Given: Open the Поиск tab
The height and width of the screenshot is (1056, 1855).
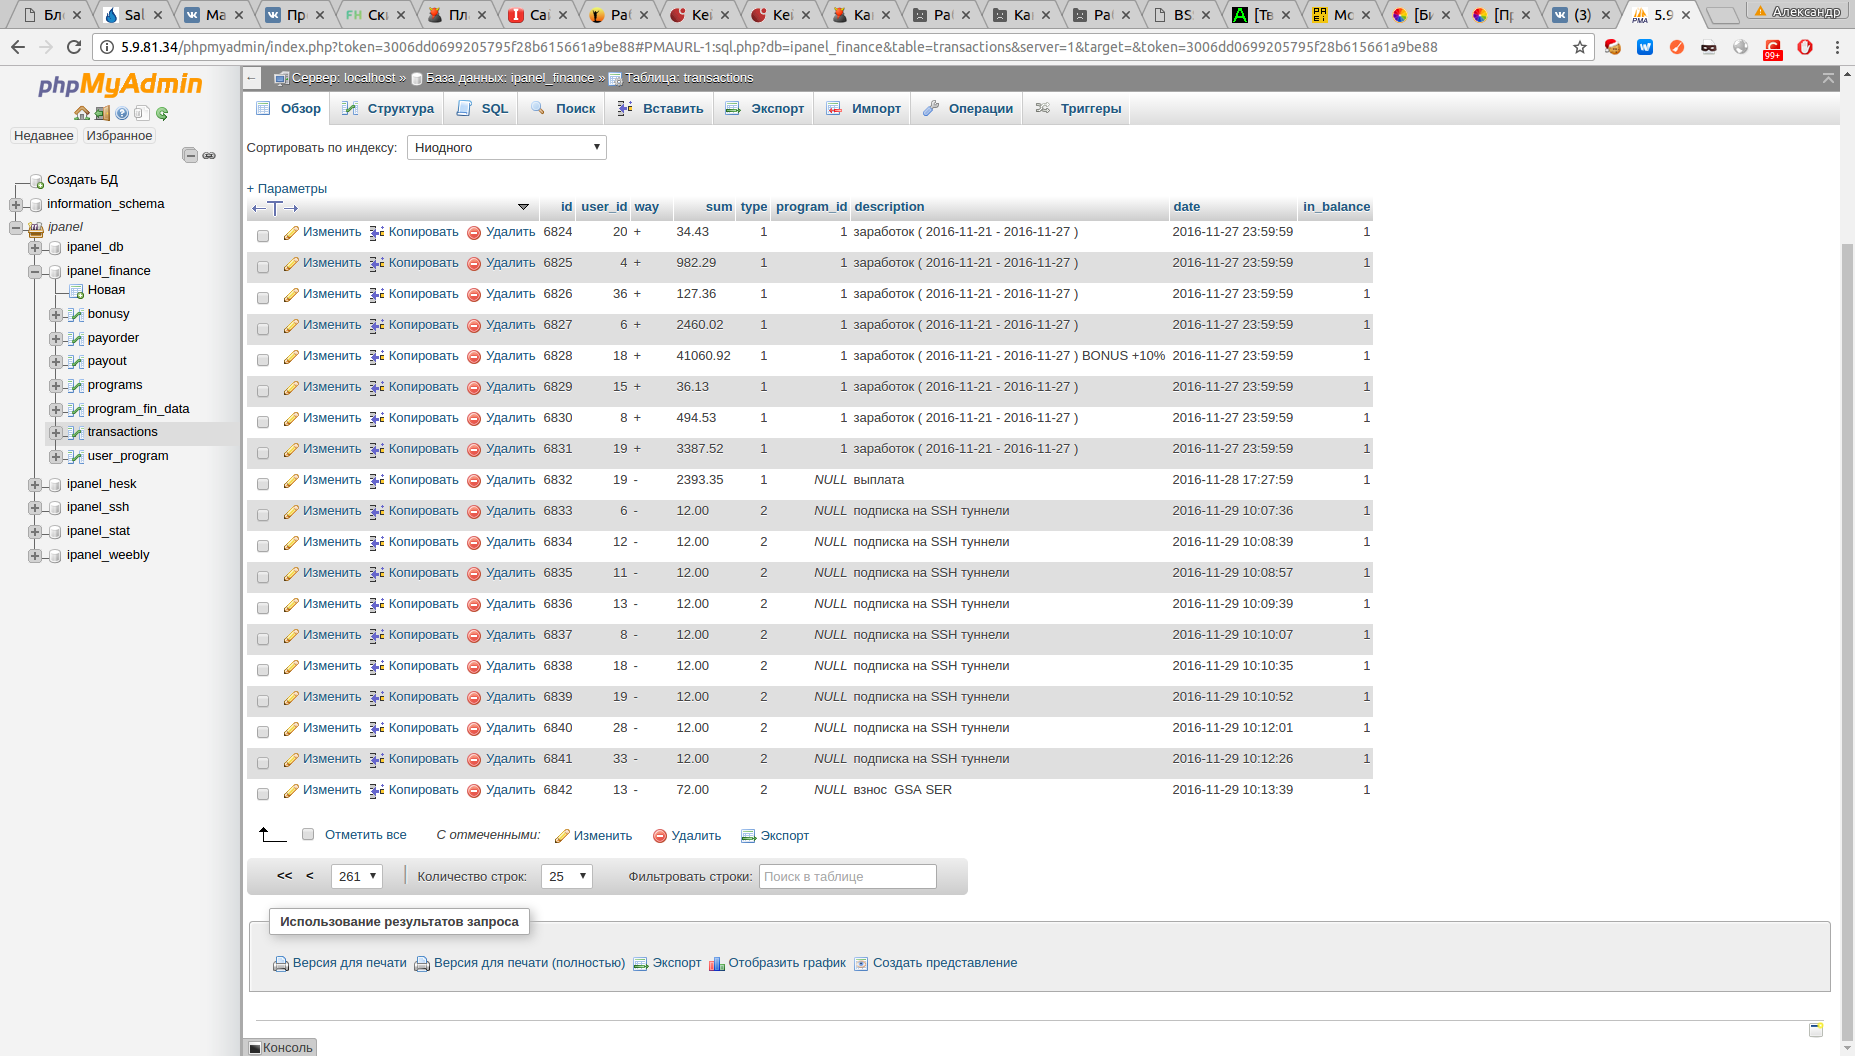Looking at the screenshot, I should pyautogui.click(x=563, y=109).
